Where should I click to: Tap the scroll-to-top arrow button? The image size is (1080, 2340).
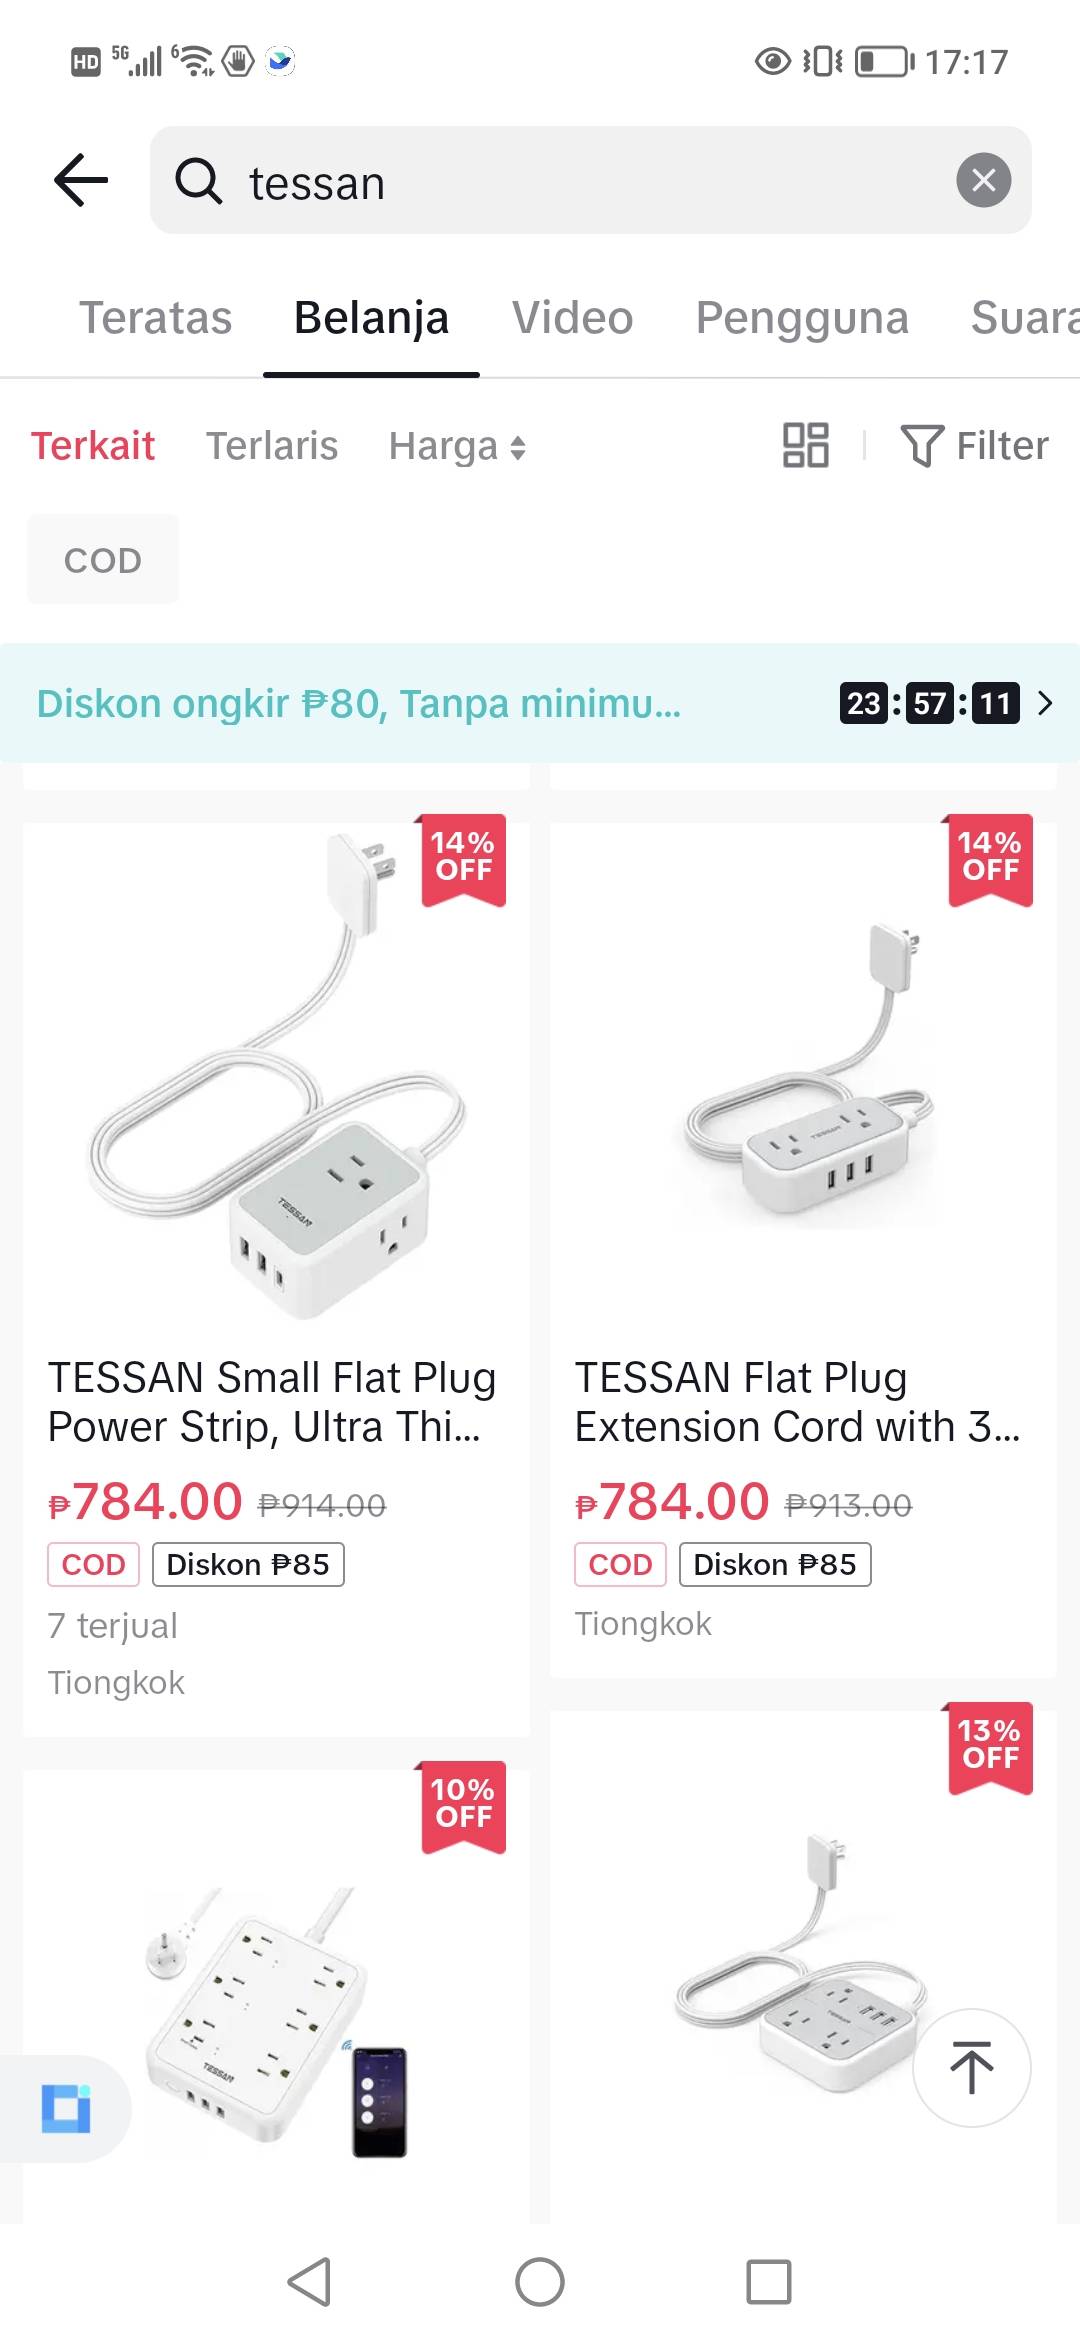click(971, 2067)
